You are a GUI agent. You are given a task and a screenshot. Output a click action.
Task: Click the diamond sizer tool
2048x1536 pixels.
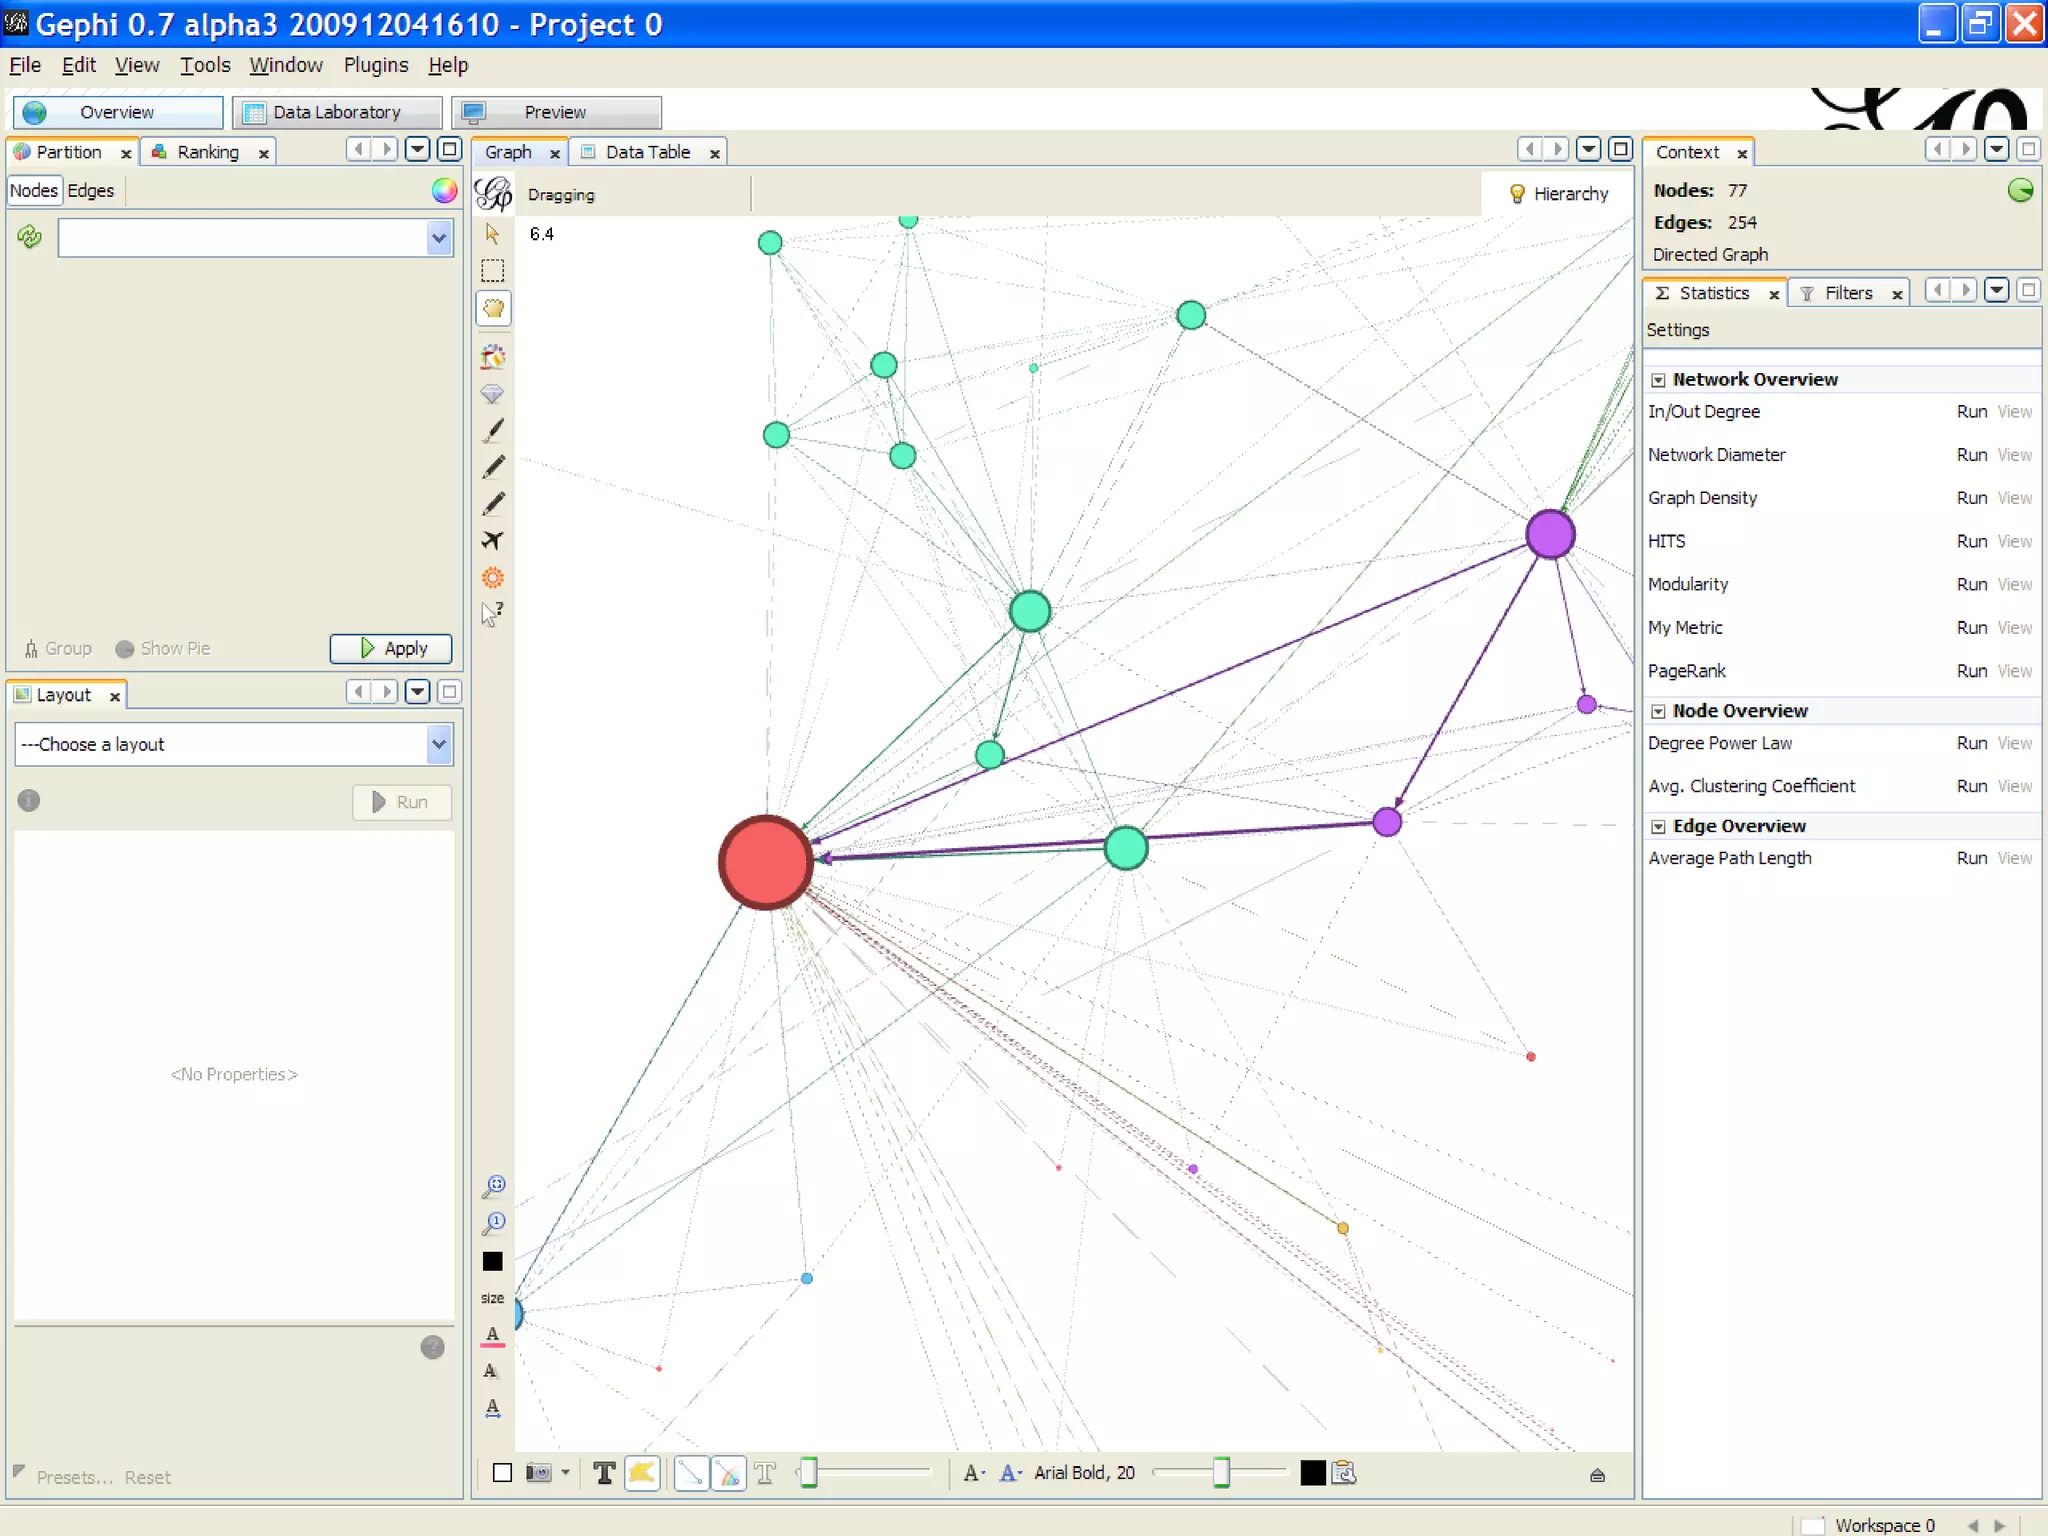[x=492, y=394]
